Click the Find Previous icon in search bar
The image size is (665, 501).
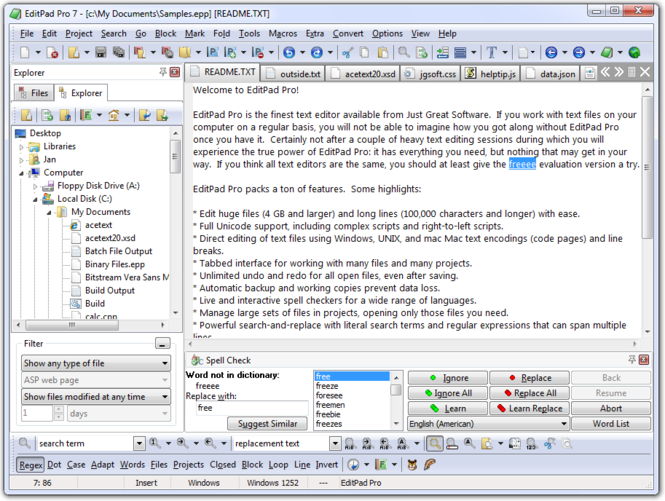click(x=210, y=443)
